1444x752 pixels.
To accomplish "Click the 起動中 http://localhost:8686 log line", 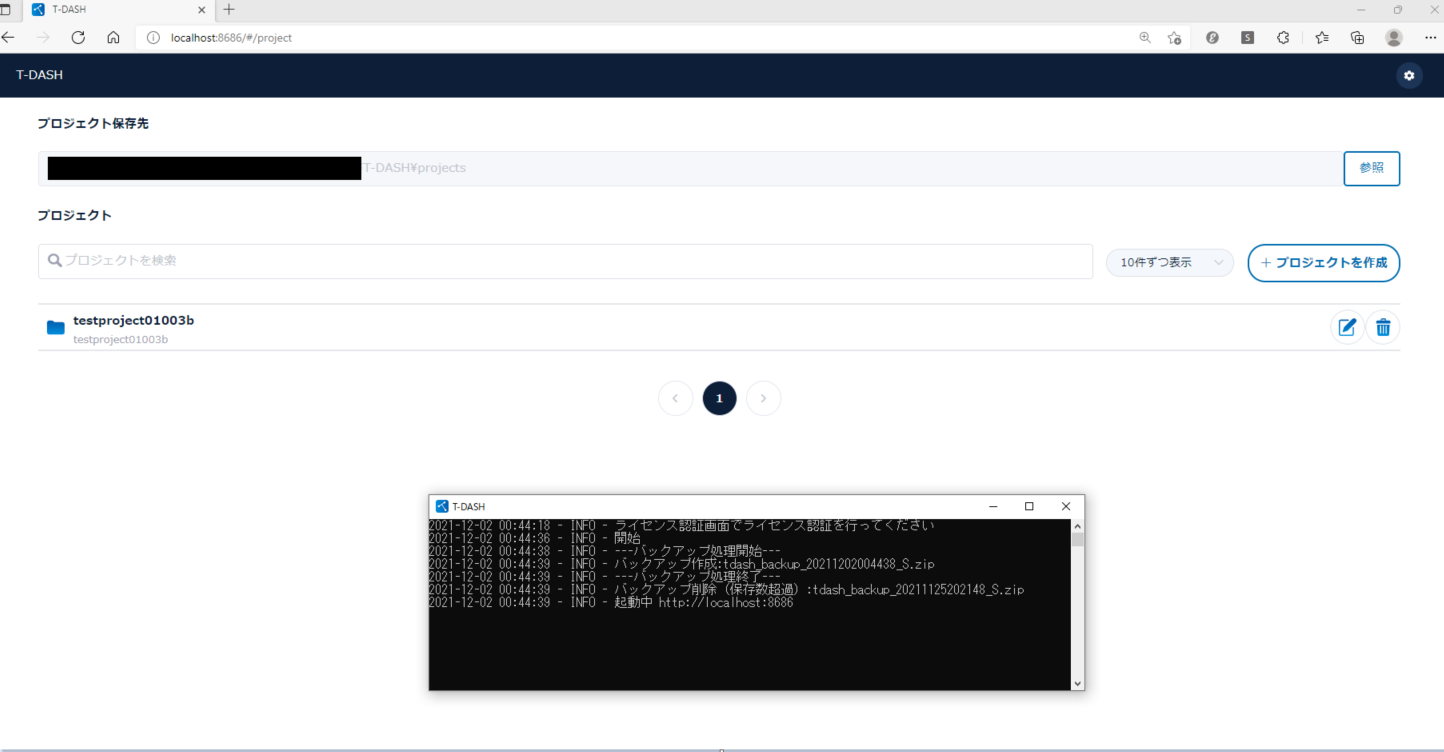I will click(611, 603).
